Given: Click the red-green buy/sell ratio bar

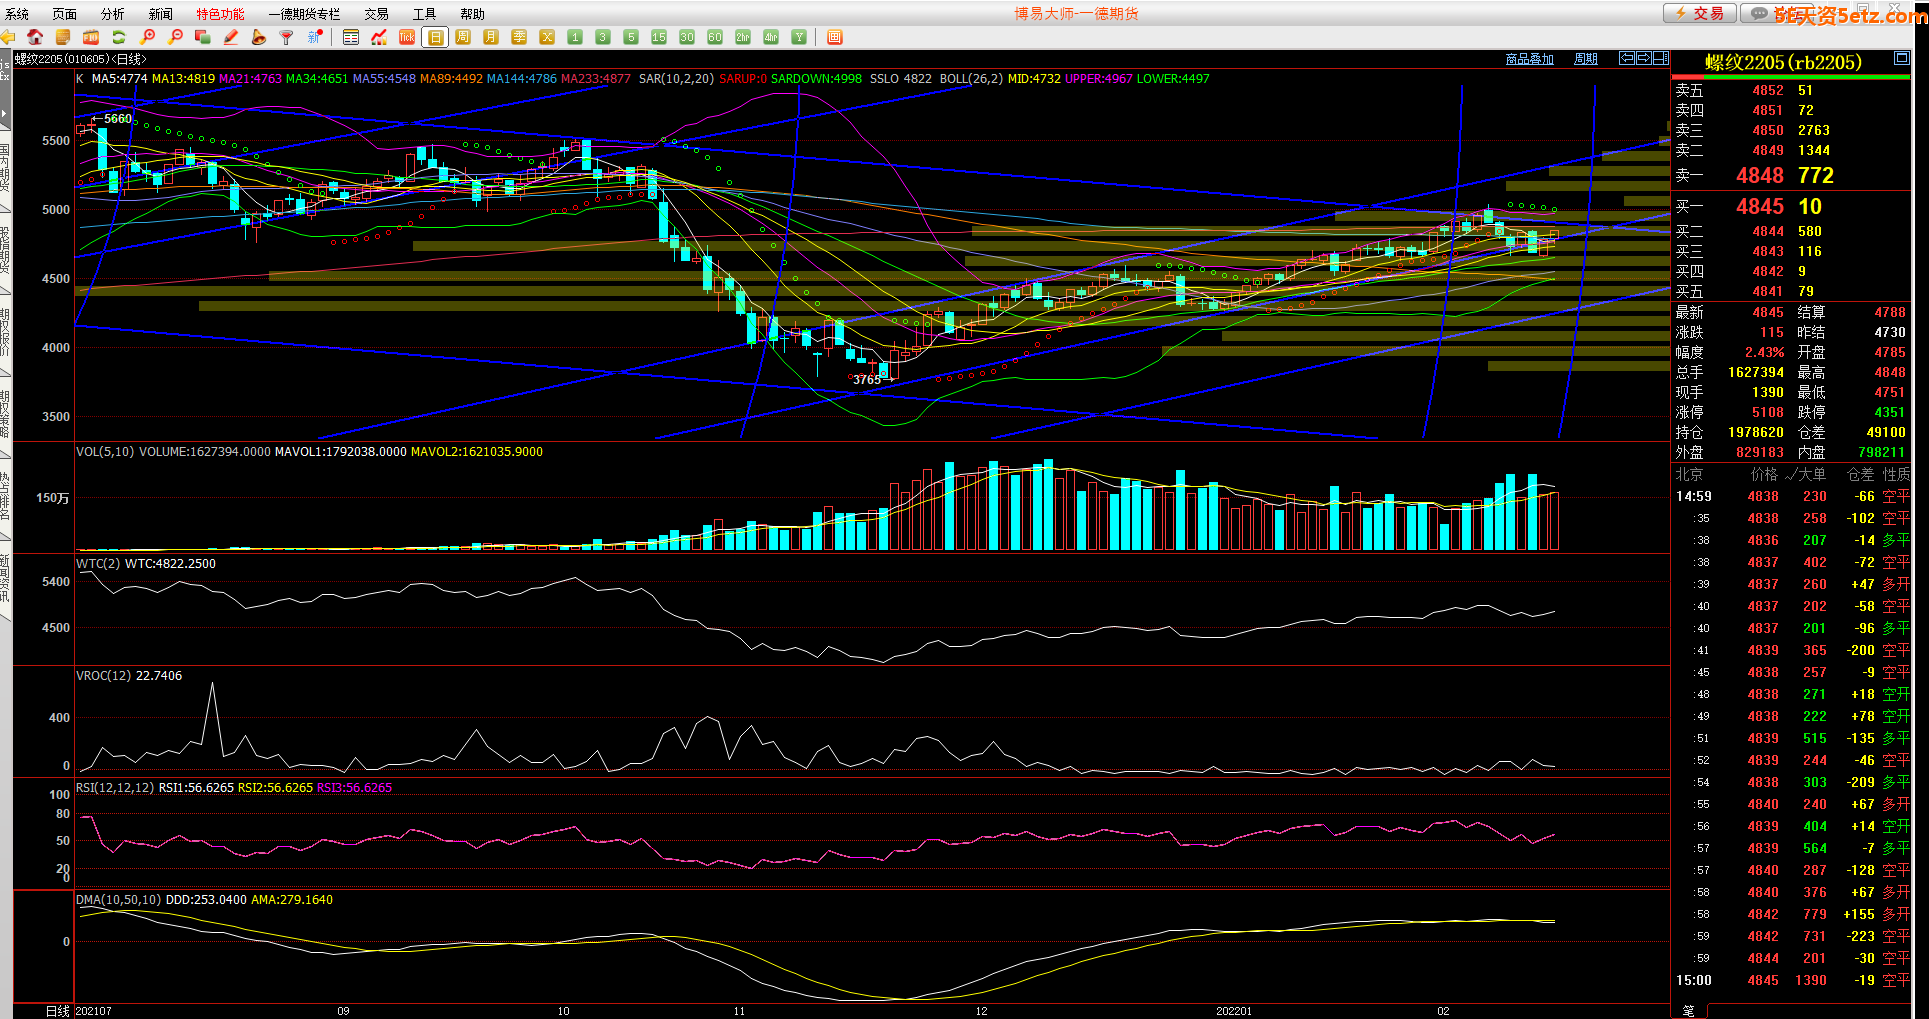Looking at the screenshot, I should pos(1790,78).
